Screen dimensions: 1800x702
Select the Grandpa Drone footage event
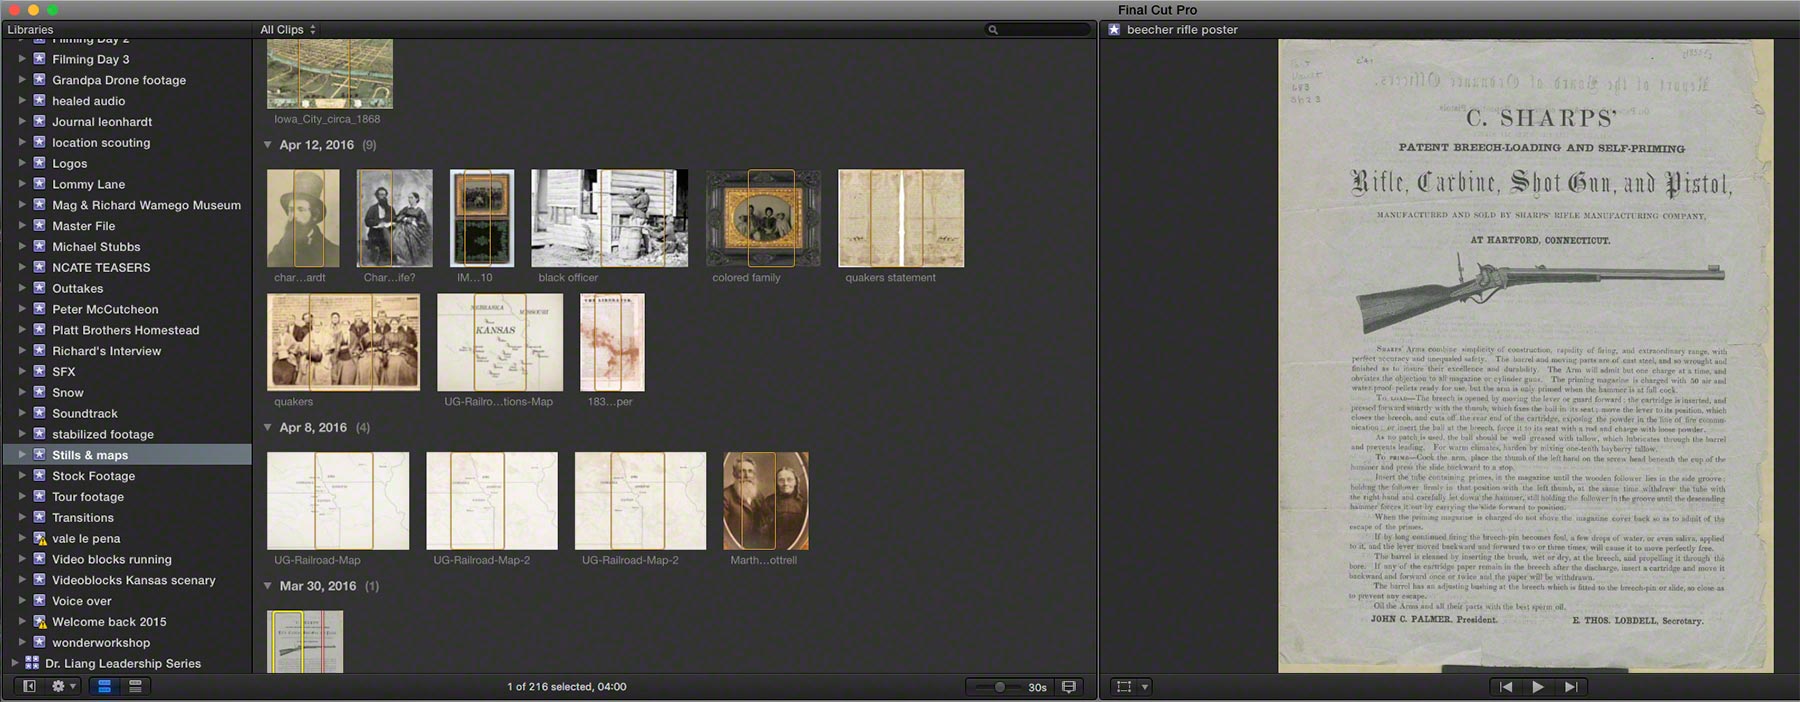click(119, 80)
